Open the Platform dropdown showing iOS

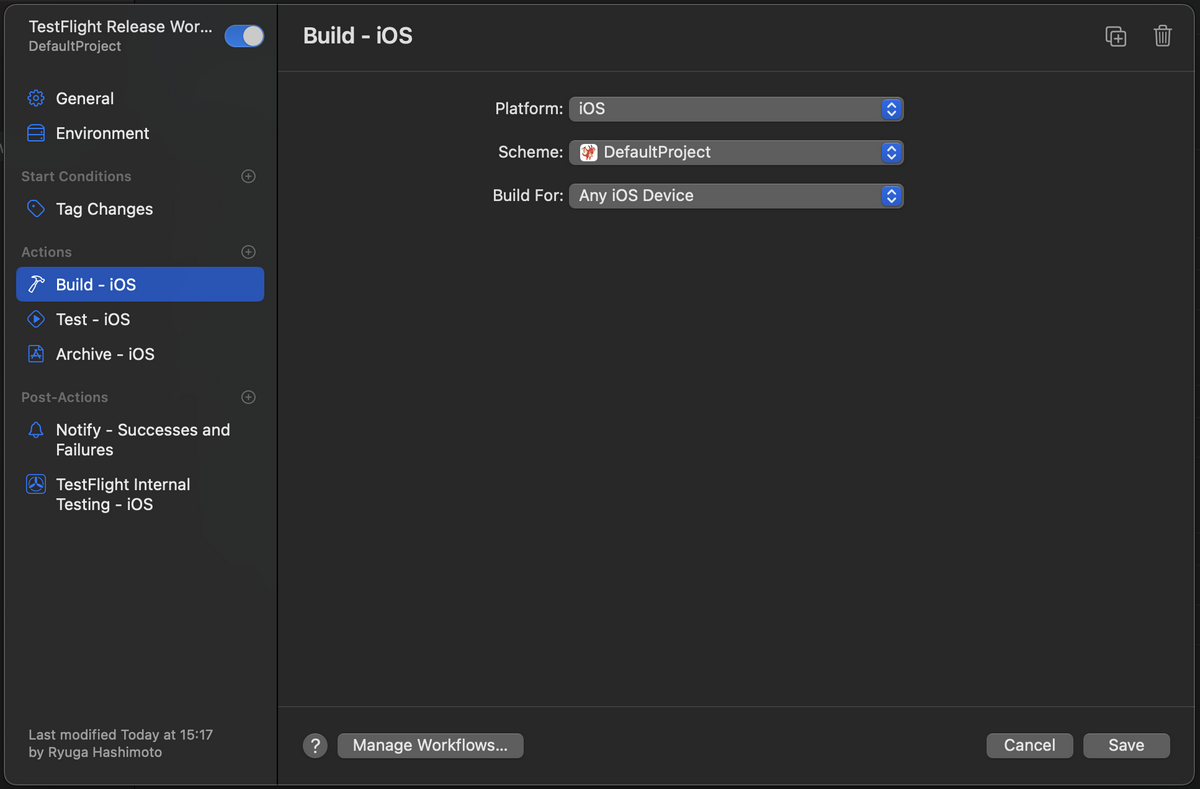click(736, 109)
